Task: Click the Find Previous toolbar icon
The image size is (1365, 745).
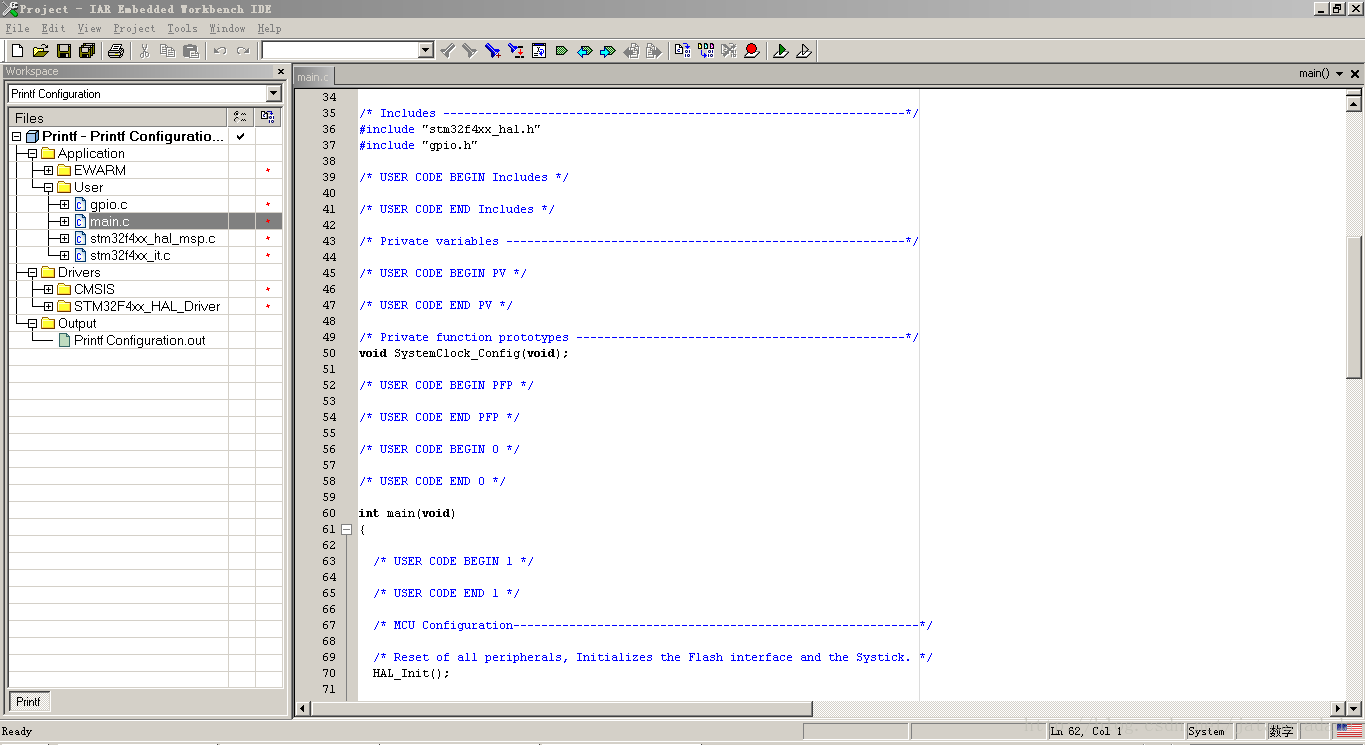Action: (447, 50)
